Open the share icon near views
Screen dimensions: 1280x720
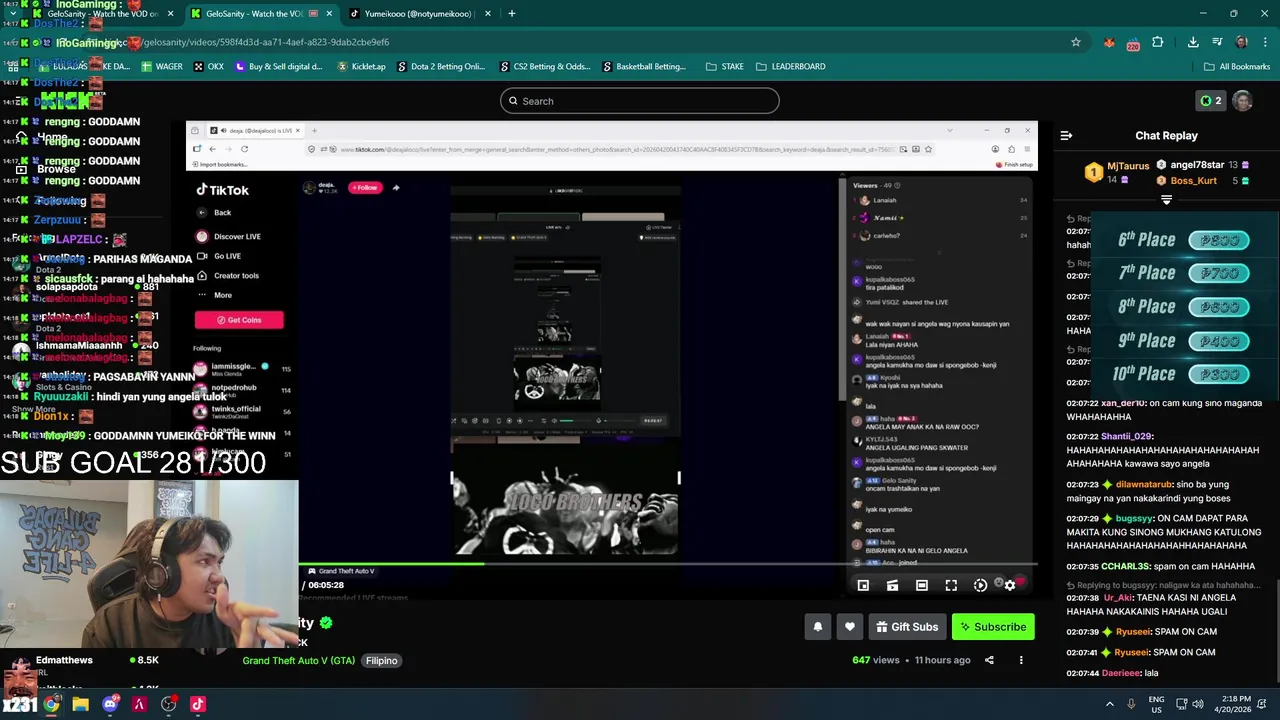click(989, 660)
